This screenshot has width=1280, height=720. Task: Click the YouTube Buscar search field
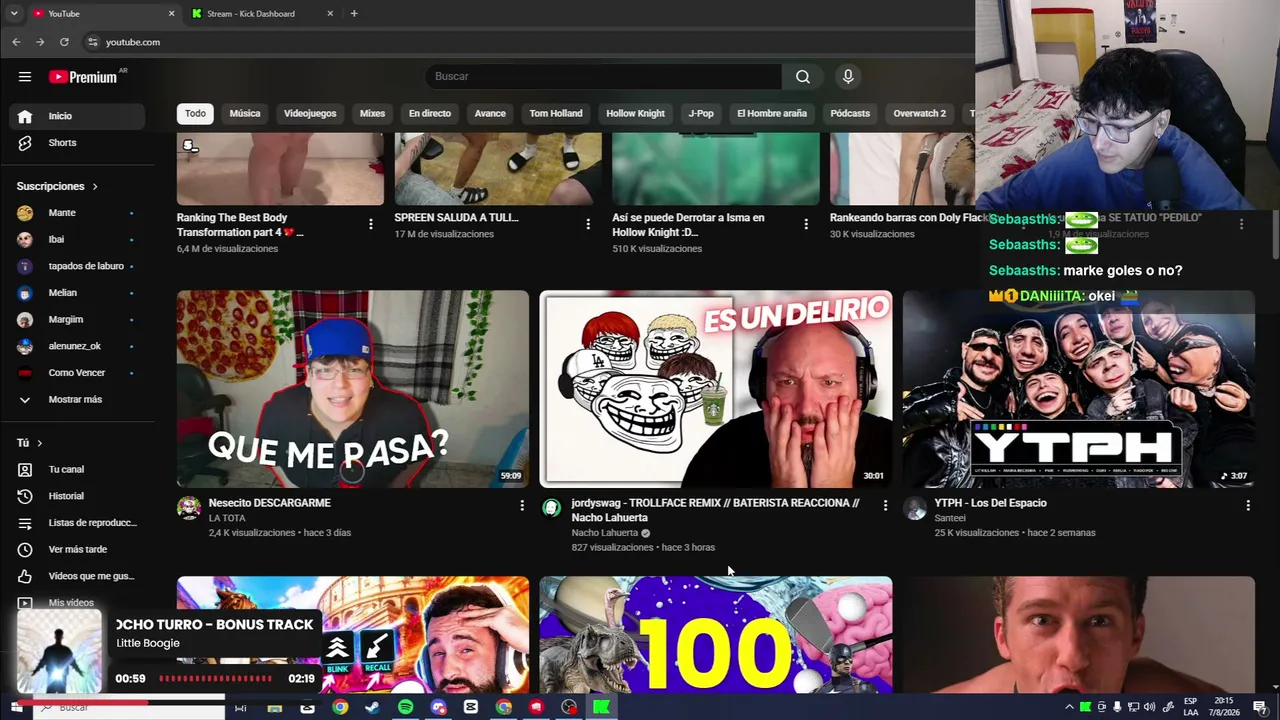point(603,77)
